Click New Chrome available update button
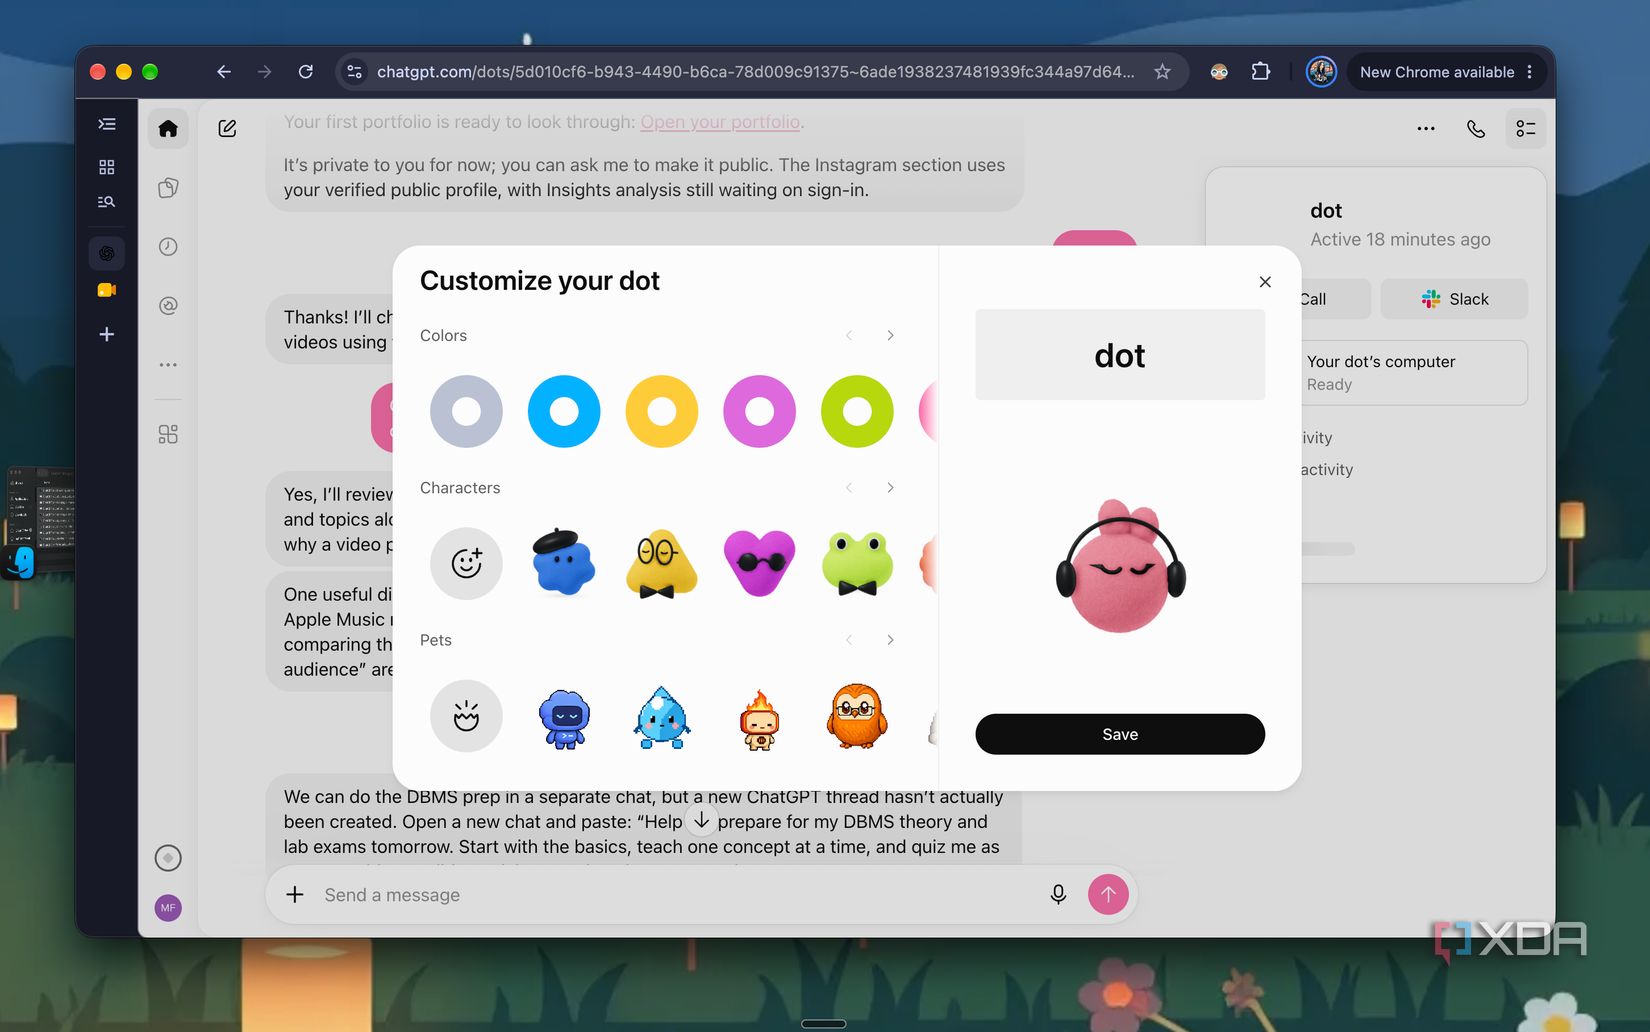1650x1032 pixels. point(1445,72)
